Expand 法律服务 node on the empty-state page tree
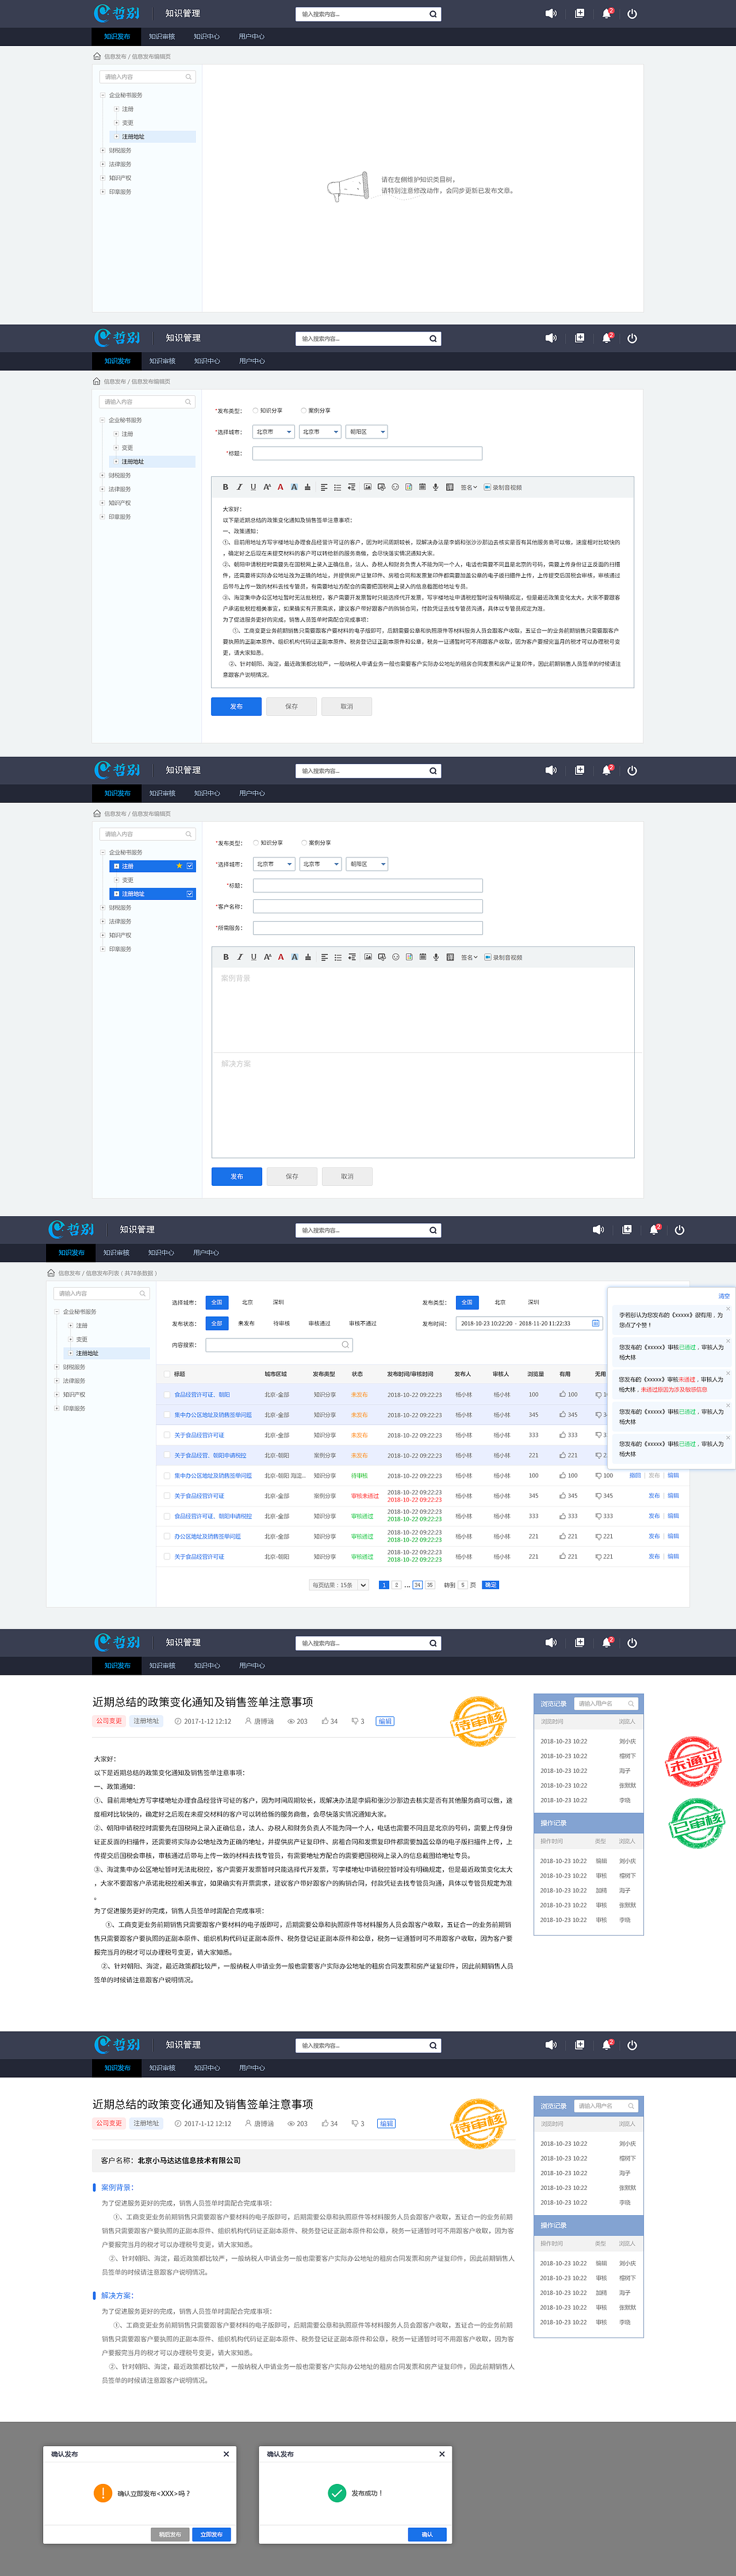 pyautogui.click(x=102, y=164)
